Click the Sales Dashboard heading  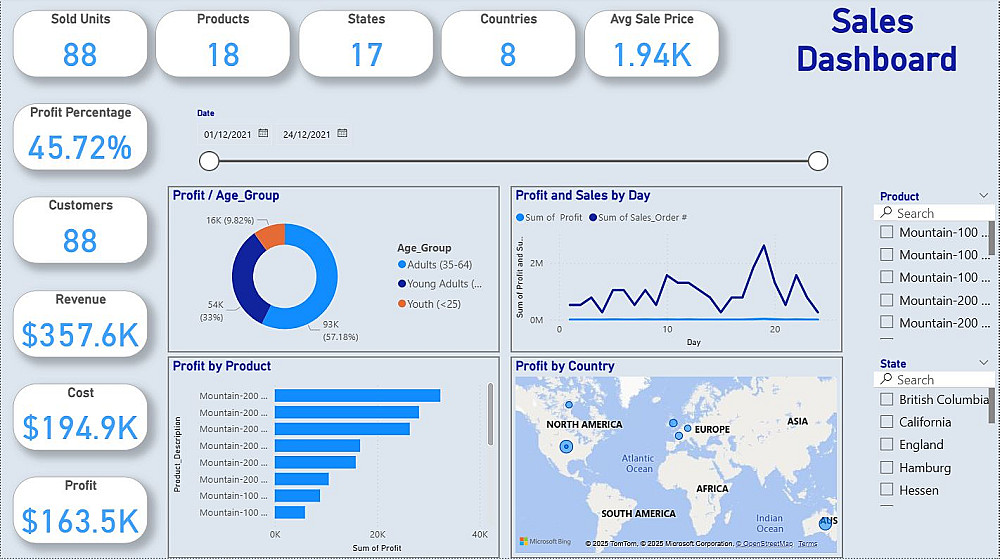point(876,40)
